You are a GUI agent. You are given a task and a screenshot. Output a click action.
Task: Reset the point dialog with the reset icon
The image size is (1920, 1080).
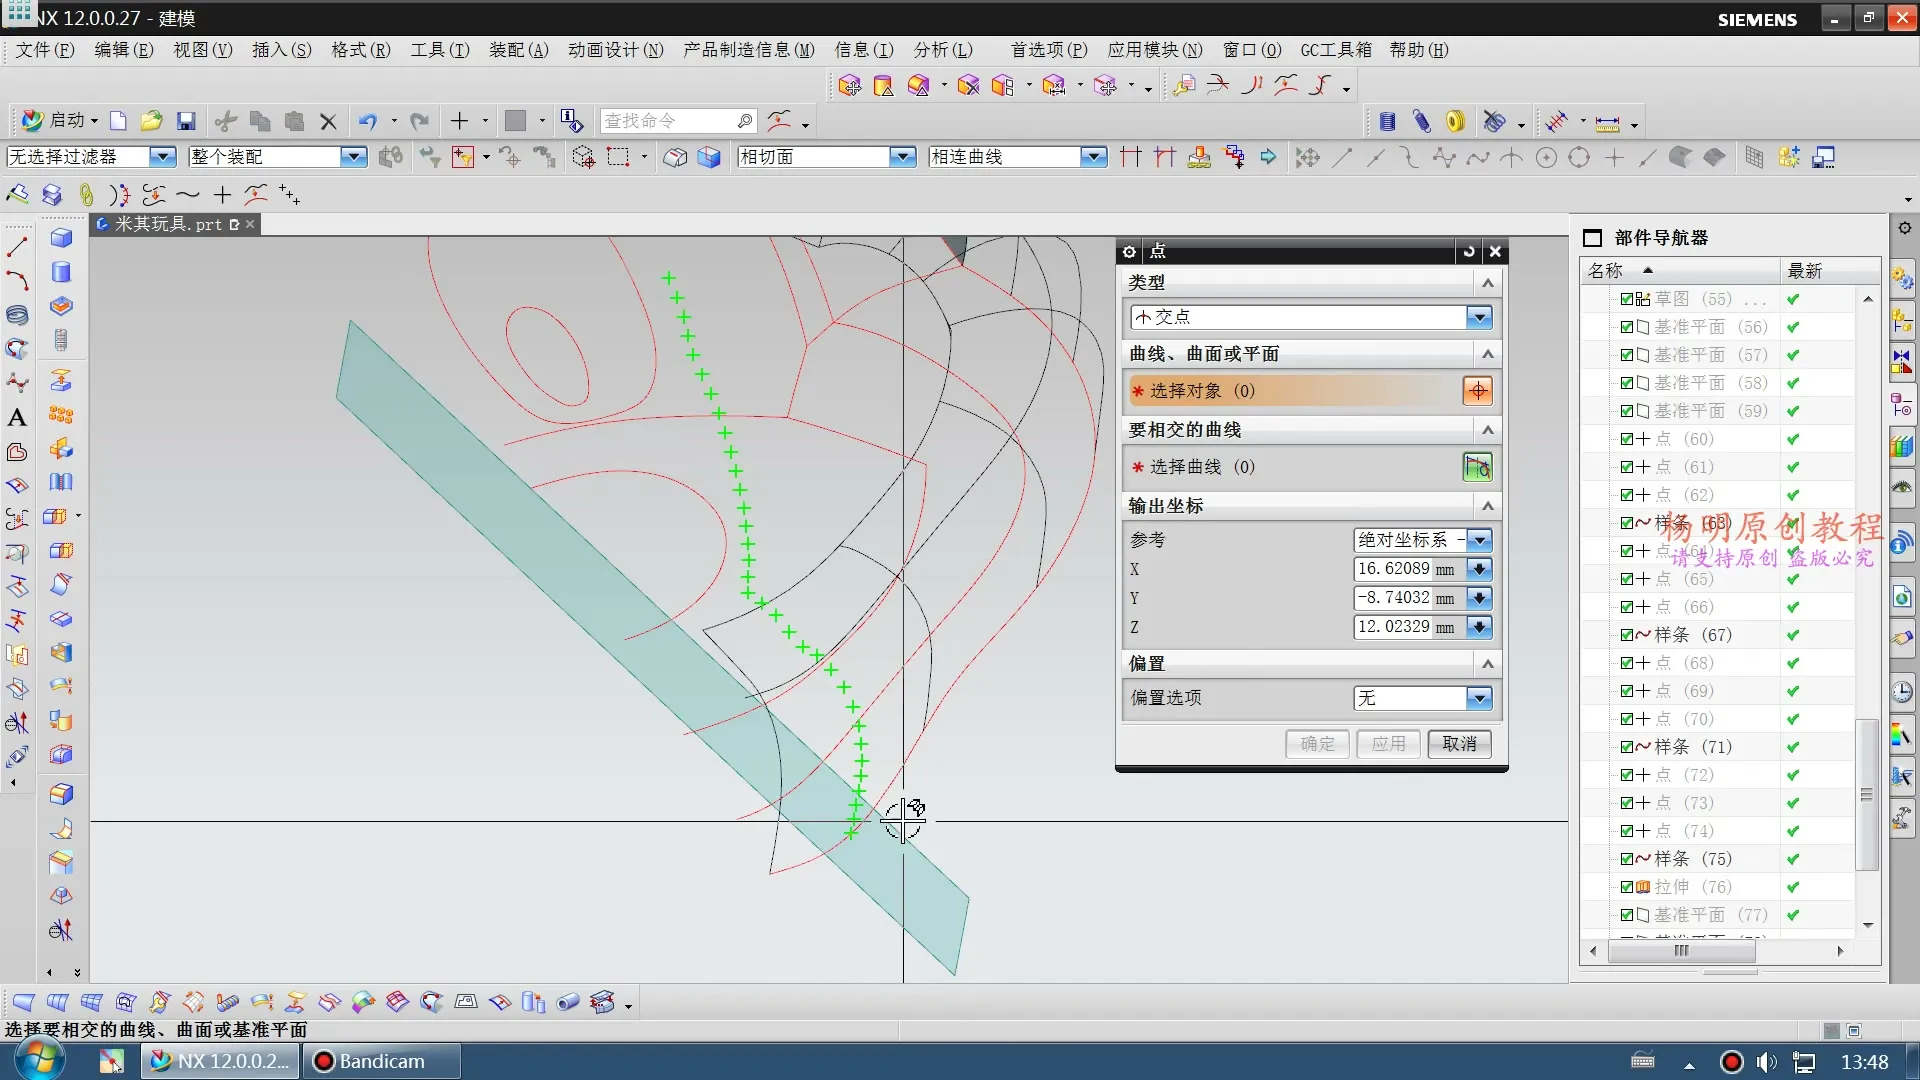tap(1468, 251)
